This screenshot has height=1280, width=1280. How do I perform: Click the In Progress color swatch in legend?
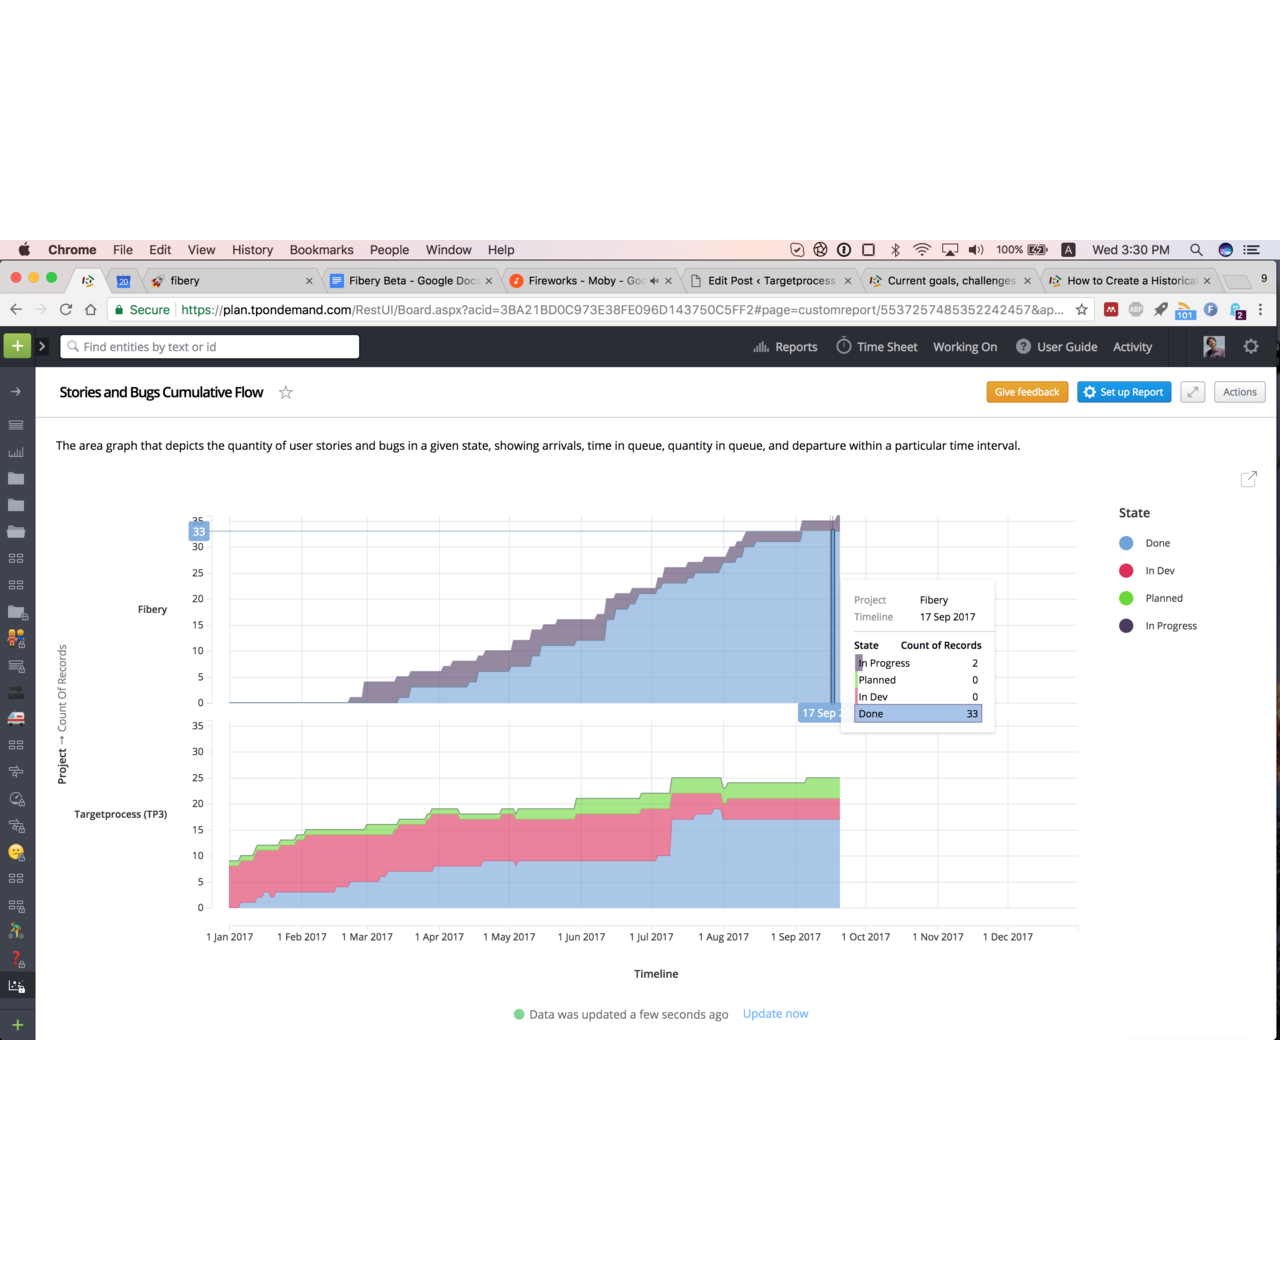tap(1126, 626)
